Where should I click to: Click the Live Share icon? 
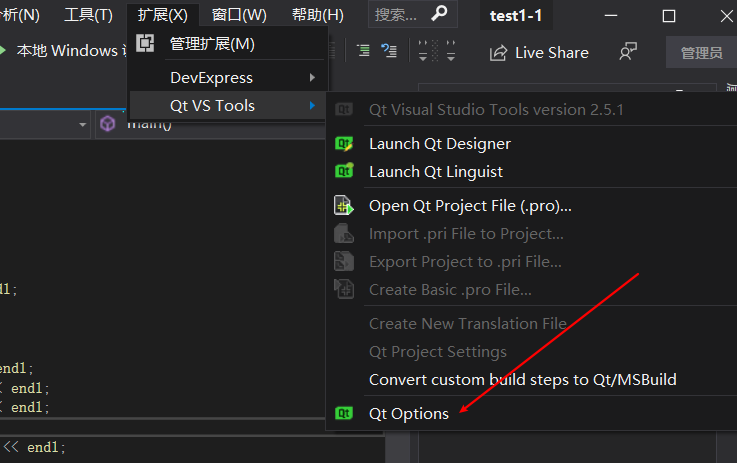[498, 53]
